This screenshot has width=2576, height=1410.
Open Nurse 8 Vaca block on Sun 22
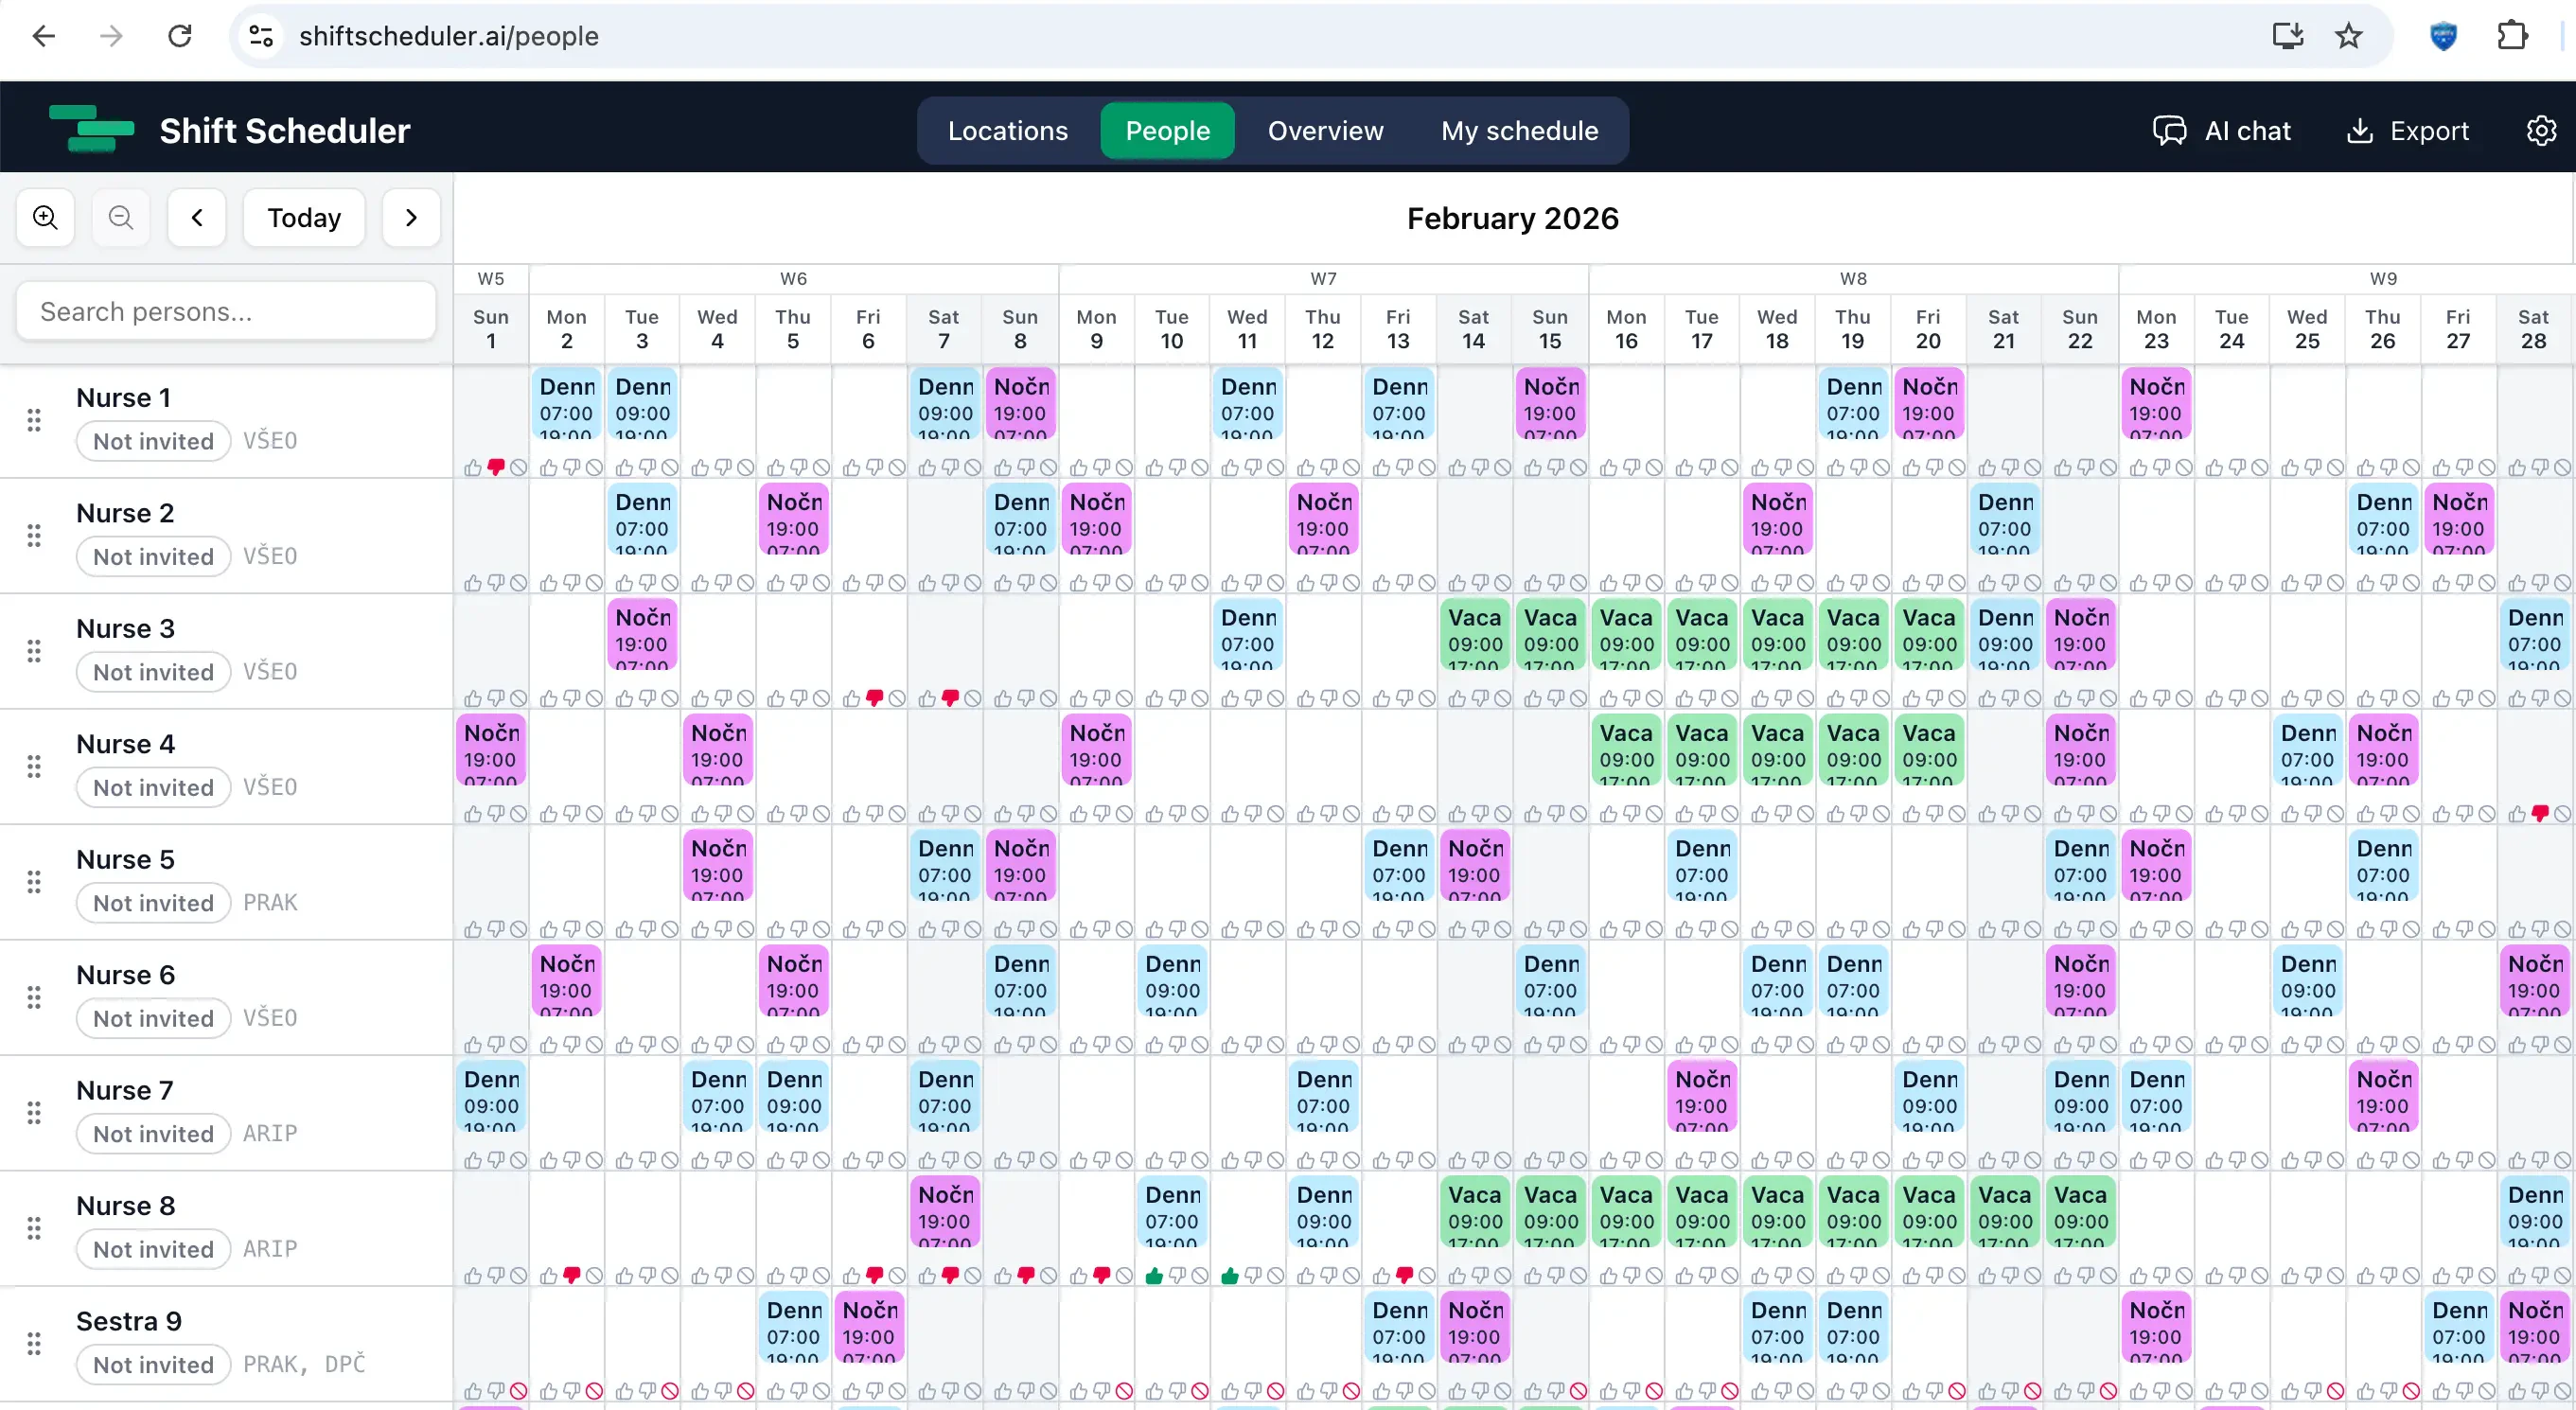pyautogui.click(x=2080, y=1213)
